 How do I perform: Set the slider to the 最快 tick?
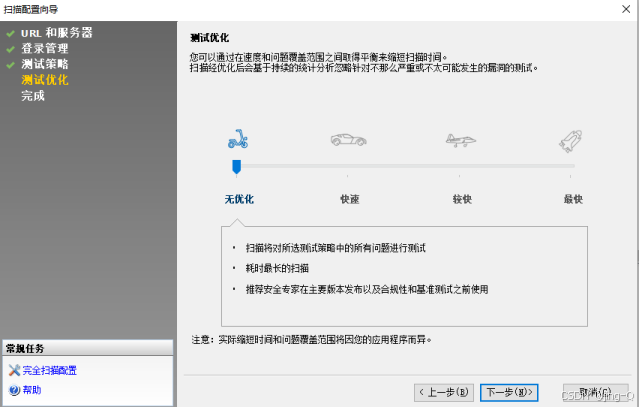click(x=571, y=166)
